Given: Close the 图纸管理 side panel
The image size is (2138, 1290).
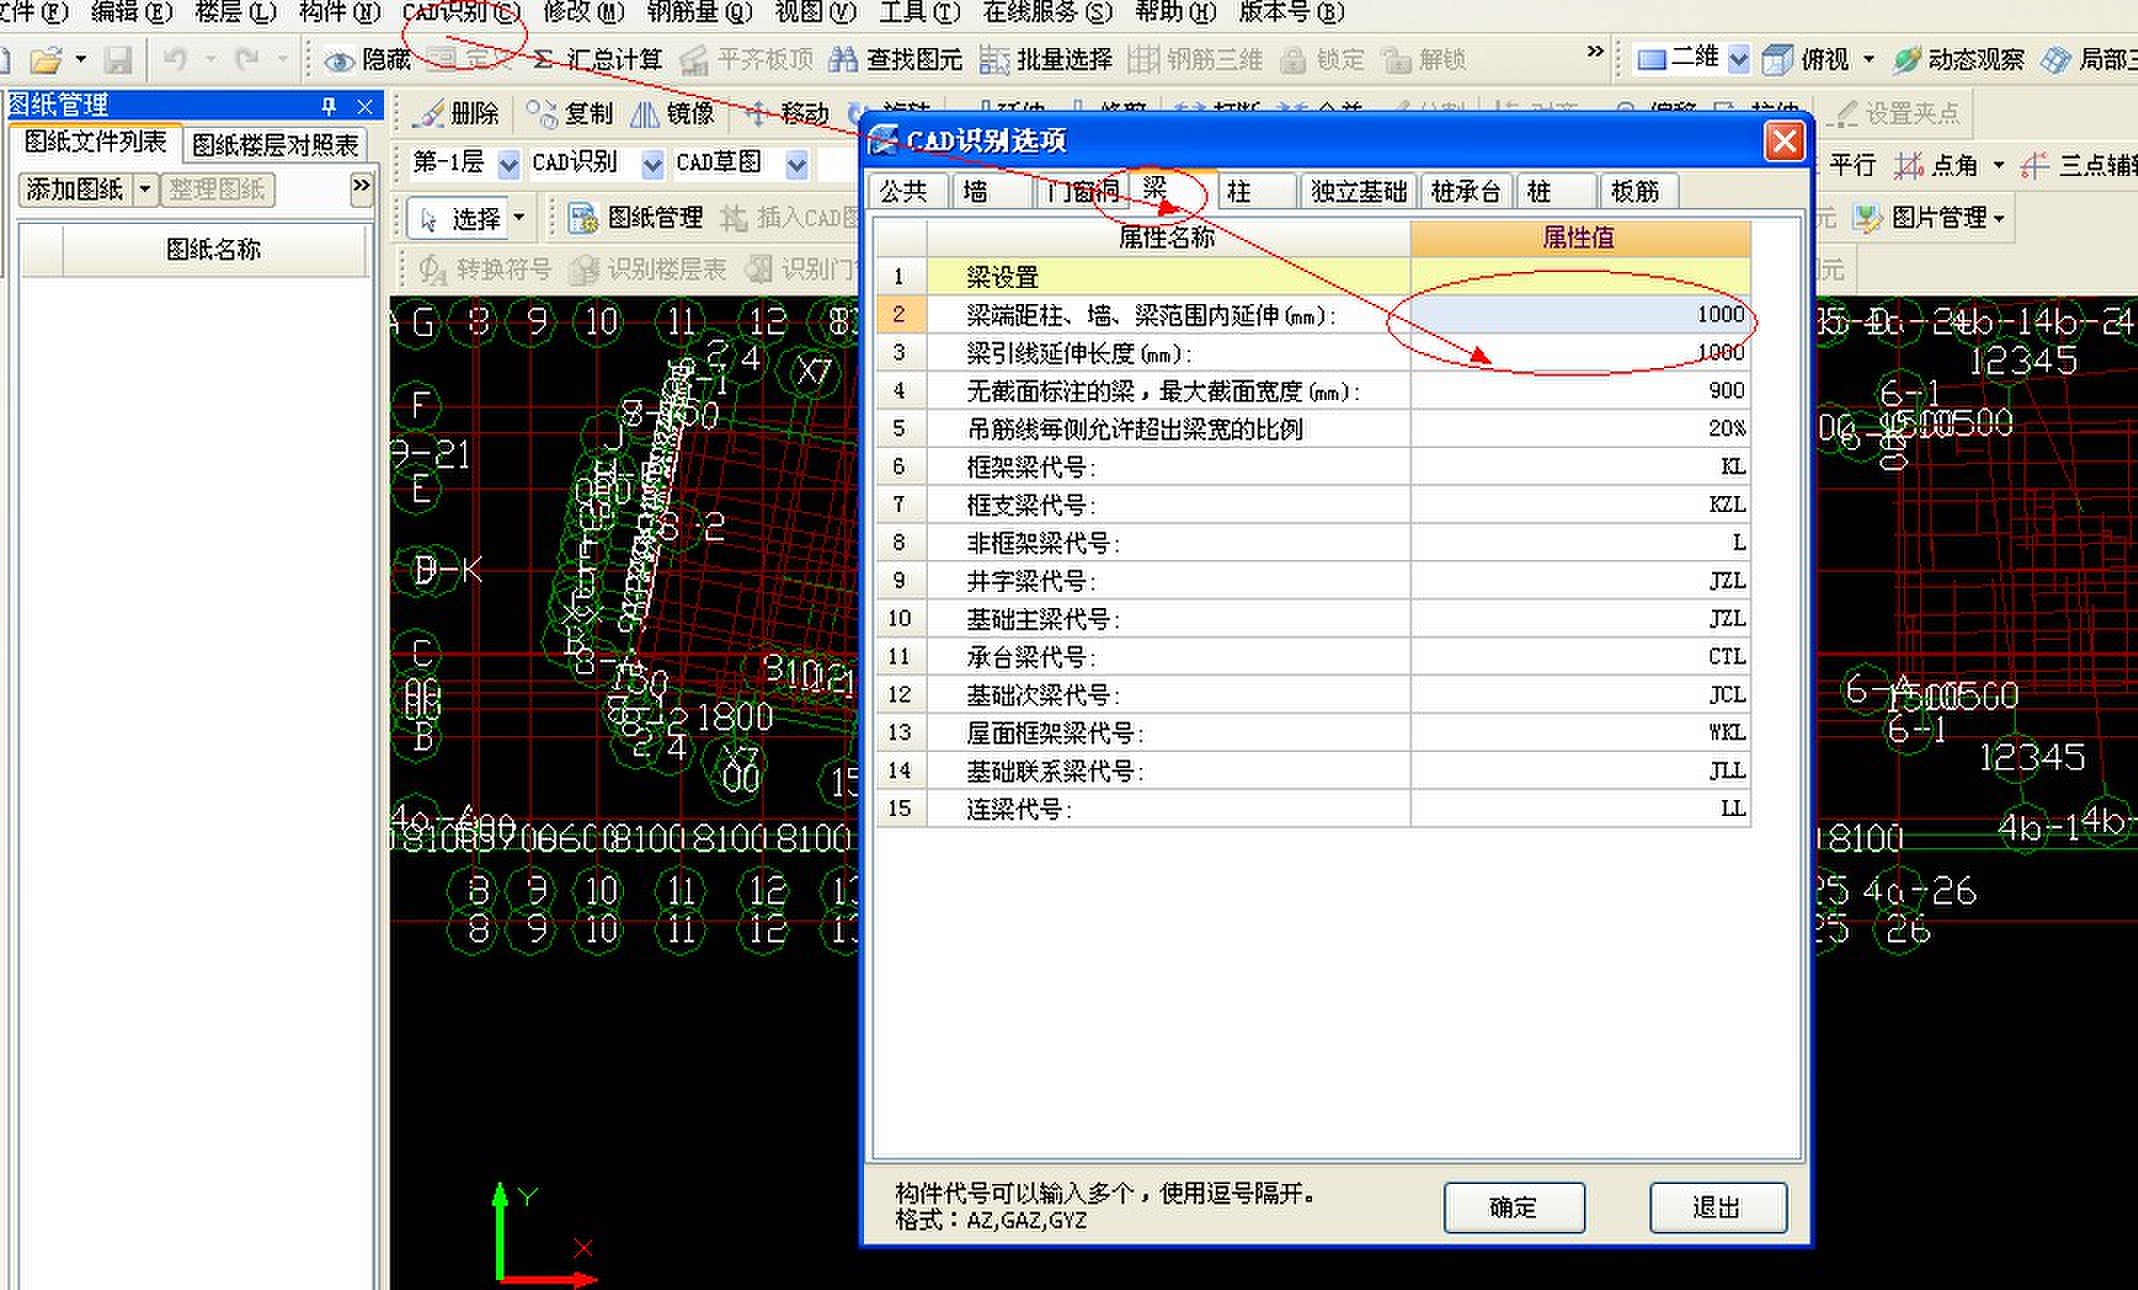Looking at the screenshot, I should (365, 106).
